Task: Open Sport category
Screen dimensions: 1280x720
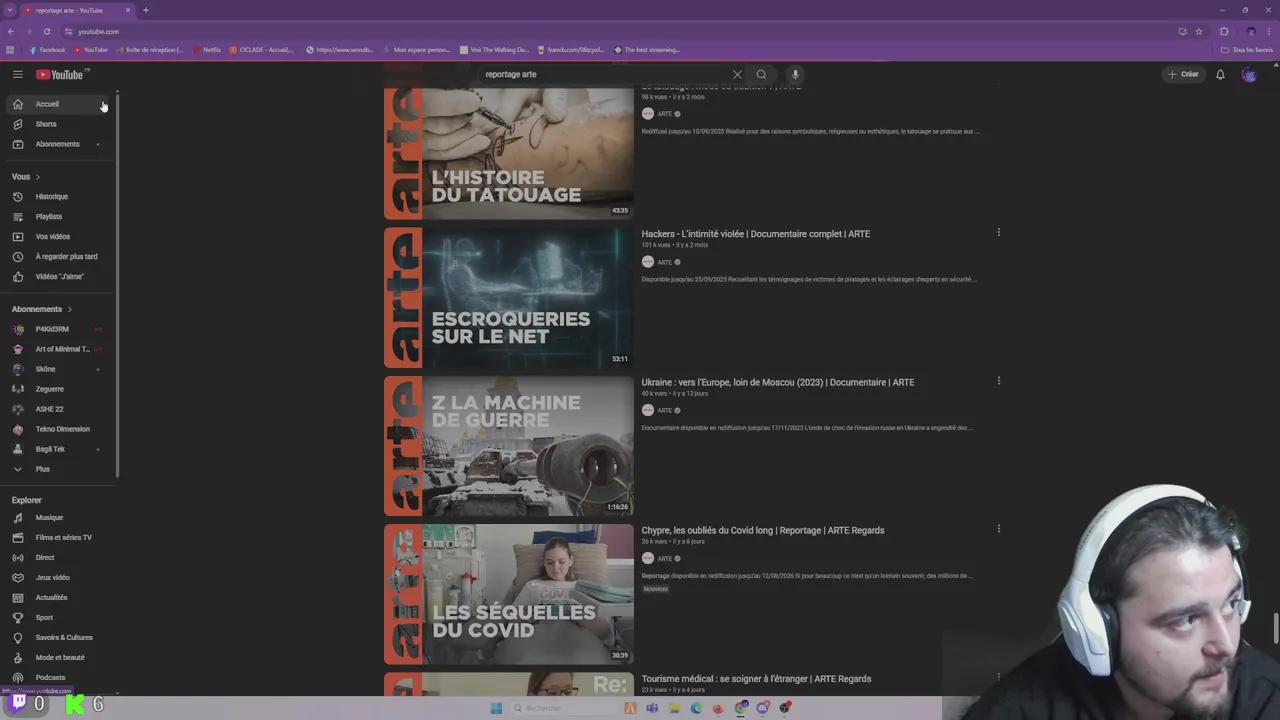Action: (x=59, y=618)
